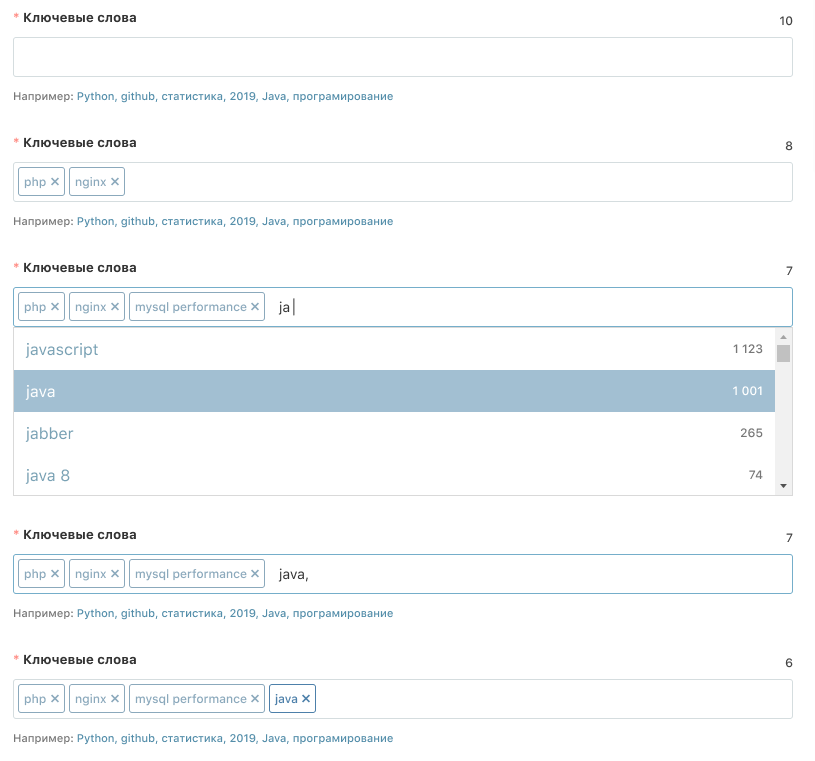Click the suggestions list scrollbar thumb
The height and width of the screenshot is (761, 815).
[x=783, y=353]
